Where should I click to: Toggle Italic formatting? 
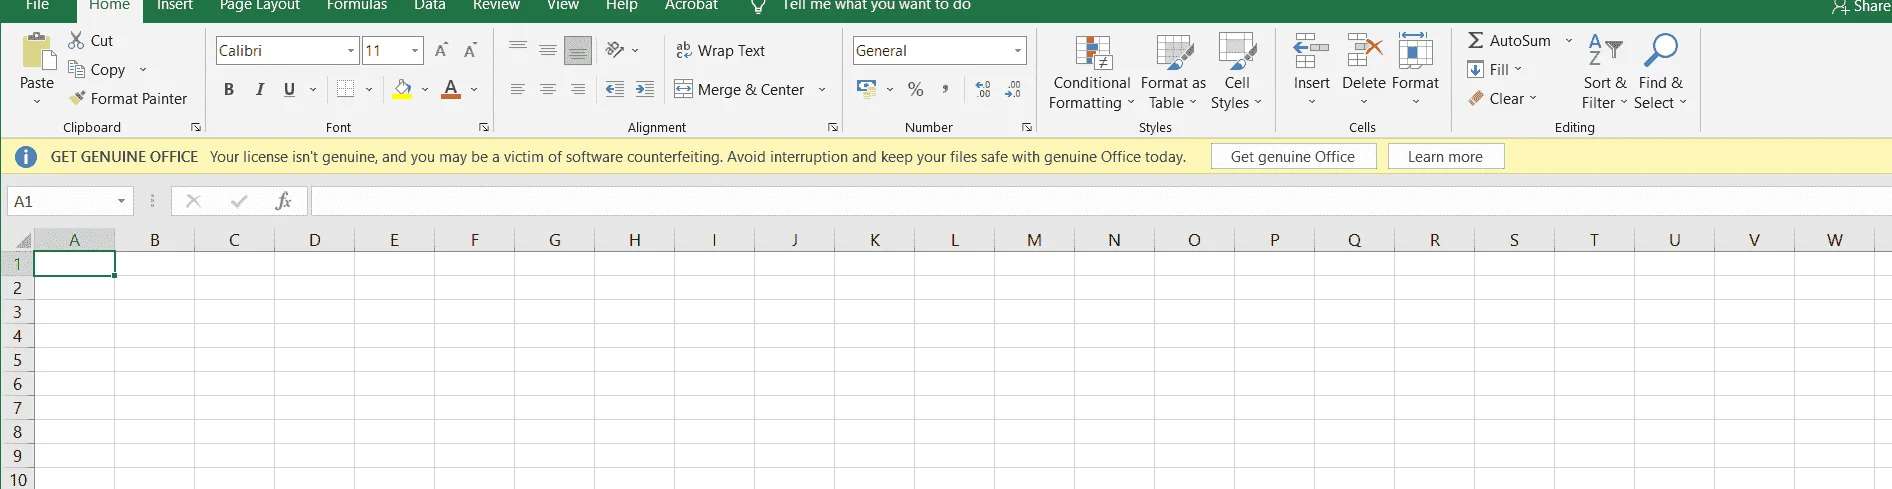pyautogui.click(x=260, y=89)
